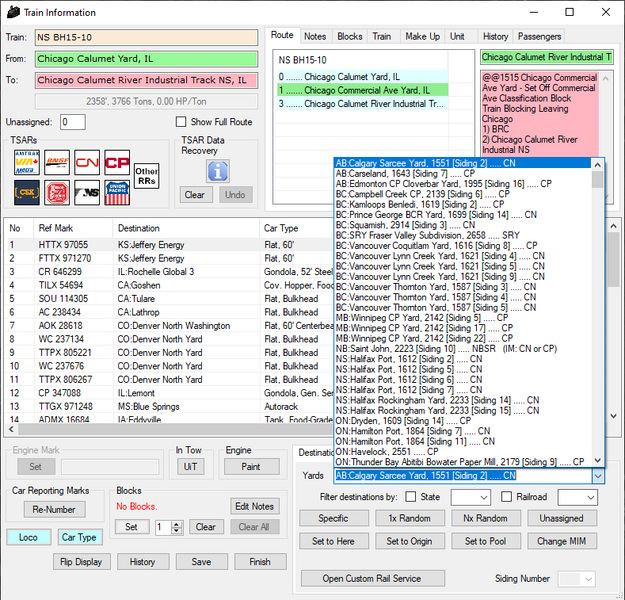This screenshot has height=600, width=625.
Task: Click the Train name input field
Action: pyautogui.click(x=146, y=37)
